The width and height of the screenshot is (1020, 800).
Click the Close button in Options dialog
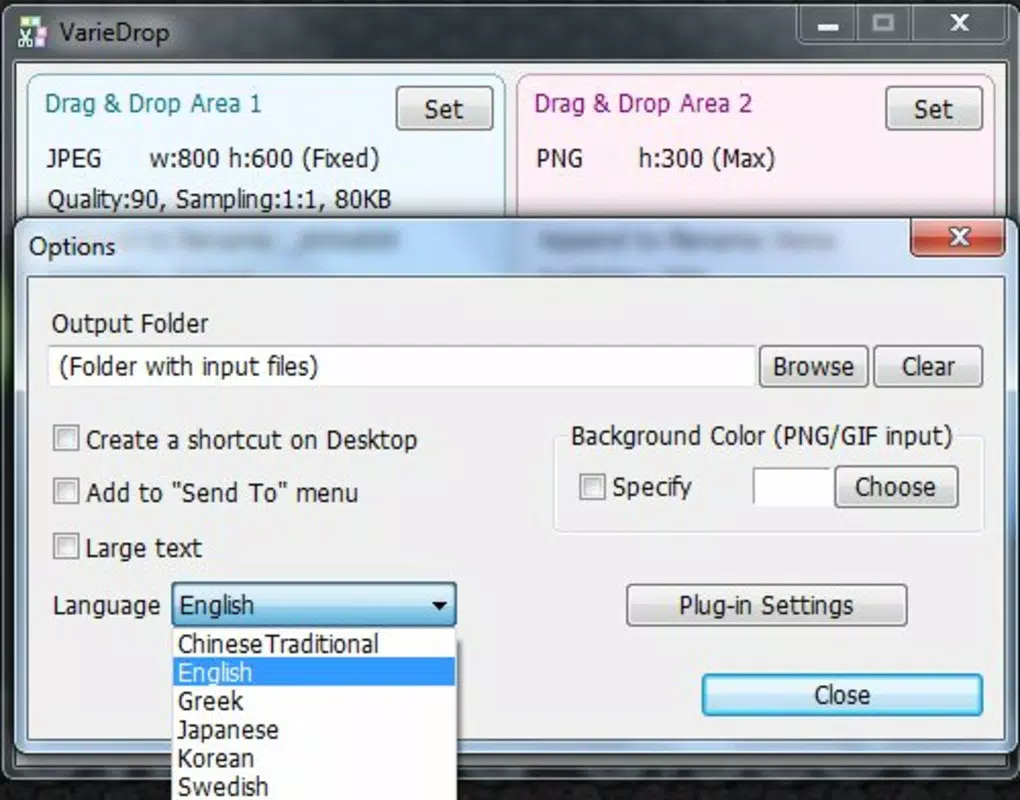(x=842, y=695)
